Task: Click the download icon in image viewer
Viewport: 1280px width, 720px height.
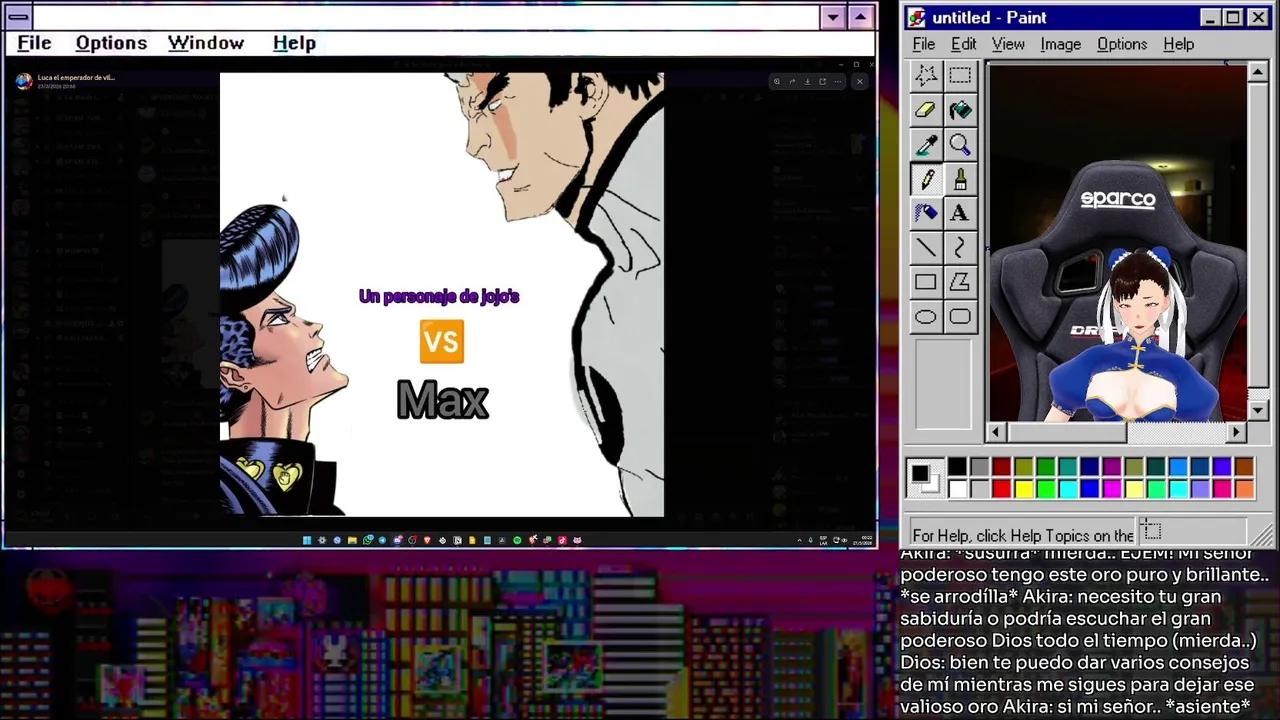Action: click(x=808, y=81)
